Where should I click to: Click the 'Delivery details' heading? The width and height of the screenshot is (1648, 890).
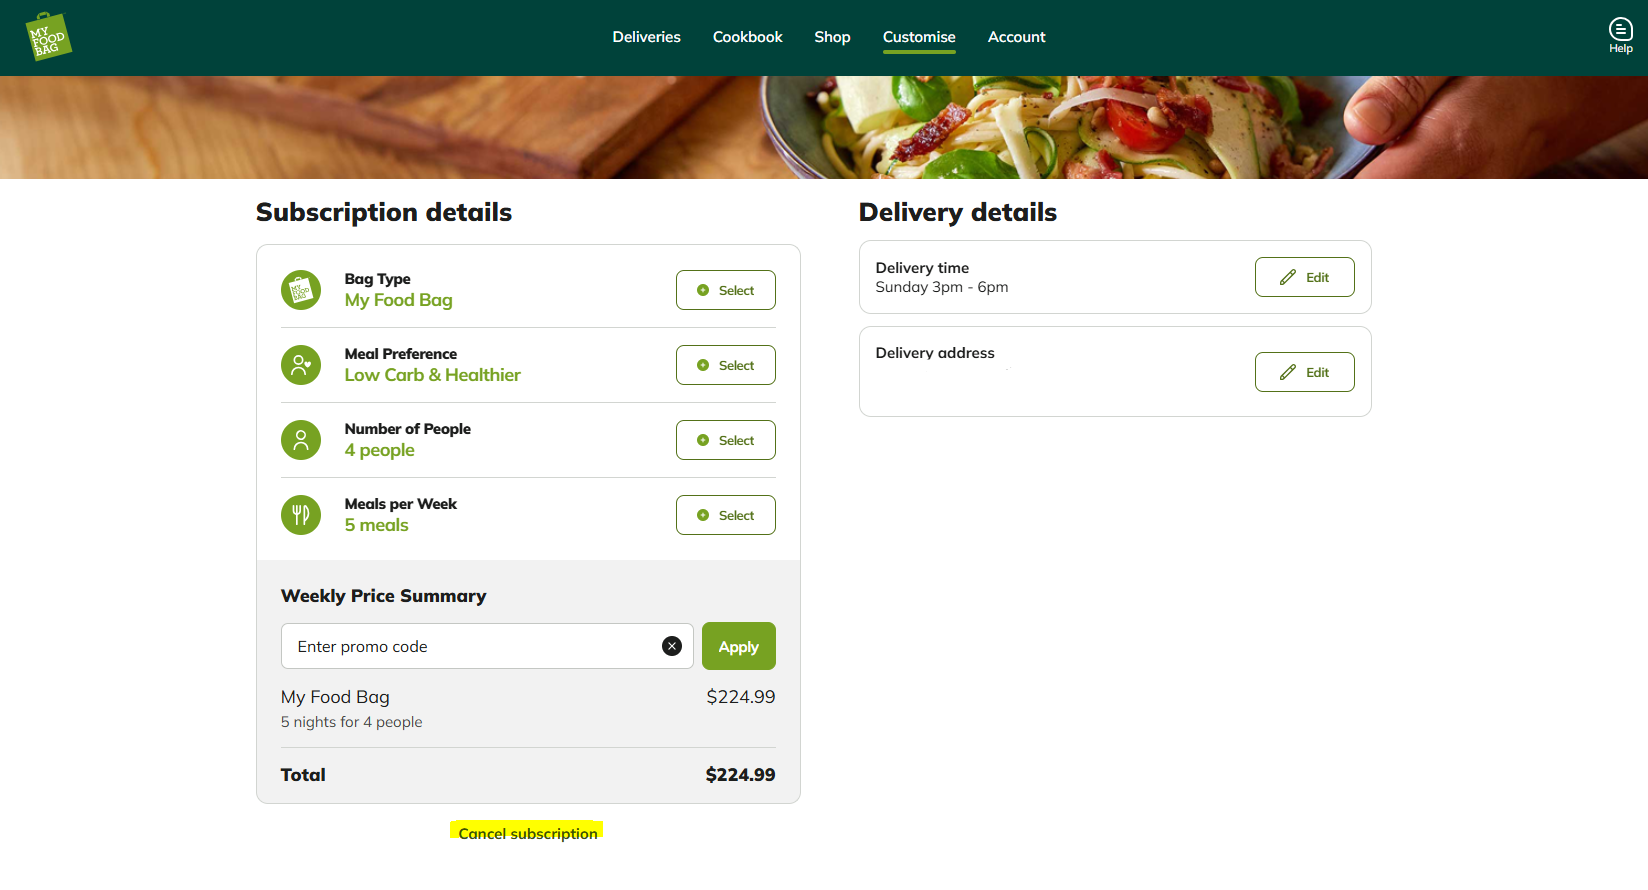pos(957,212)
